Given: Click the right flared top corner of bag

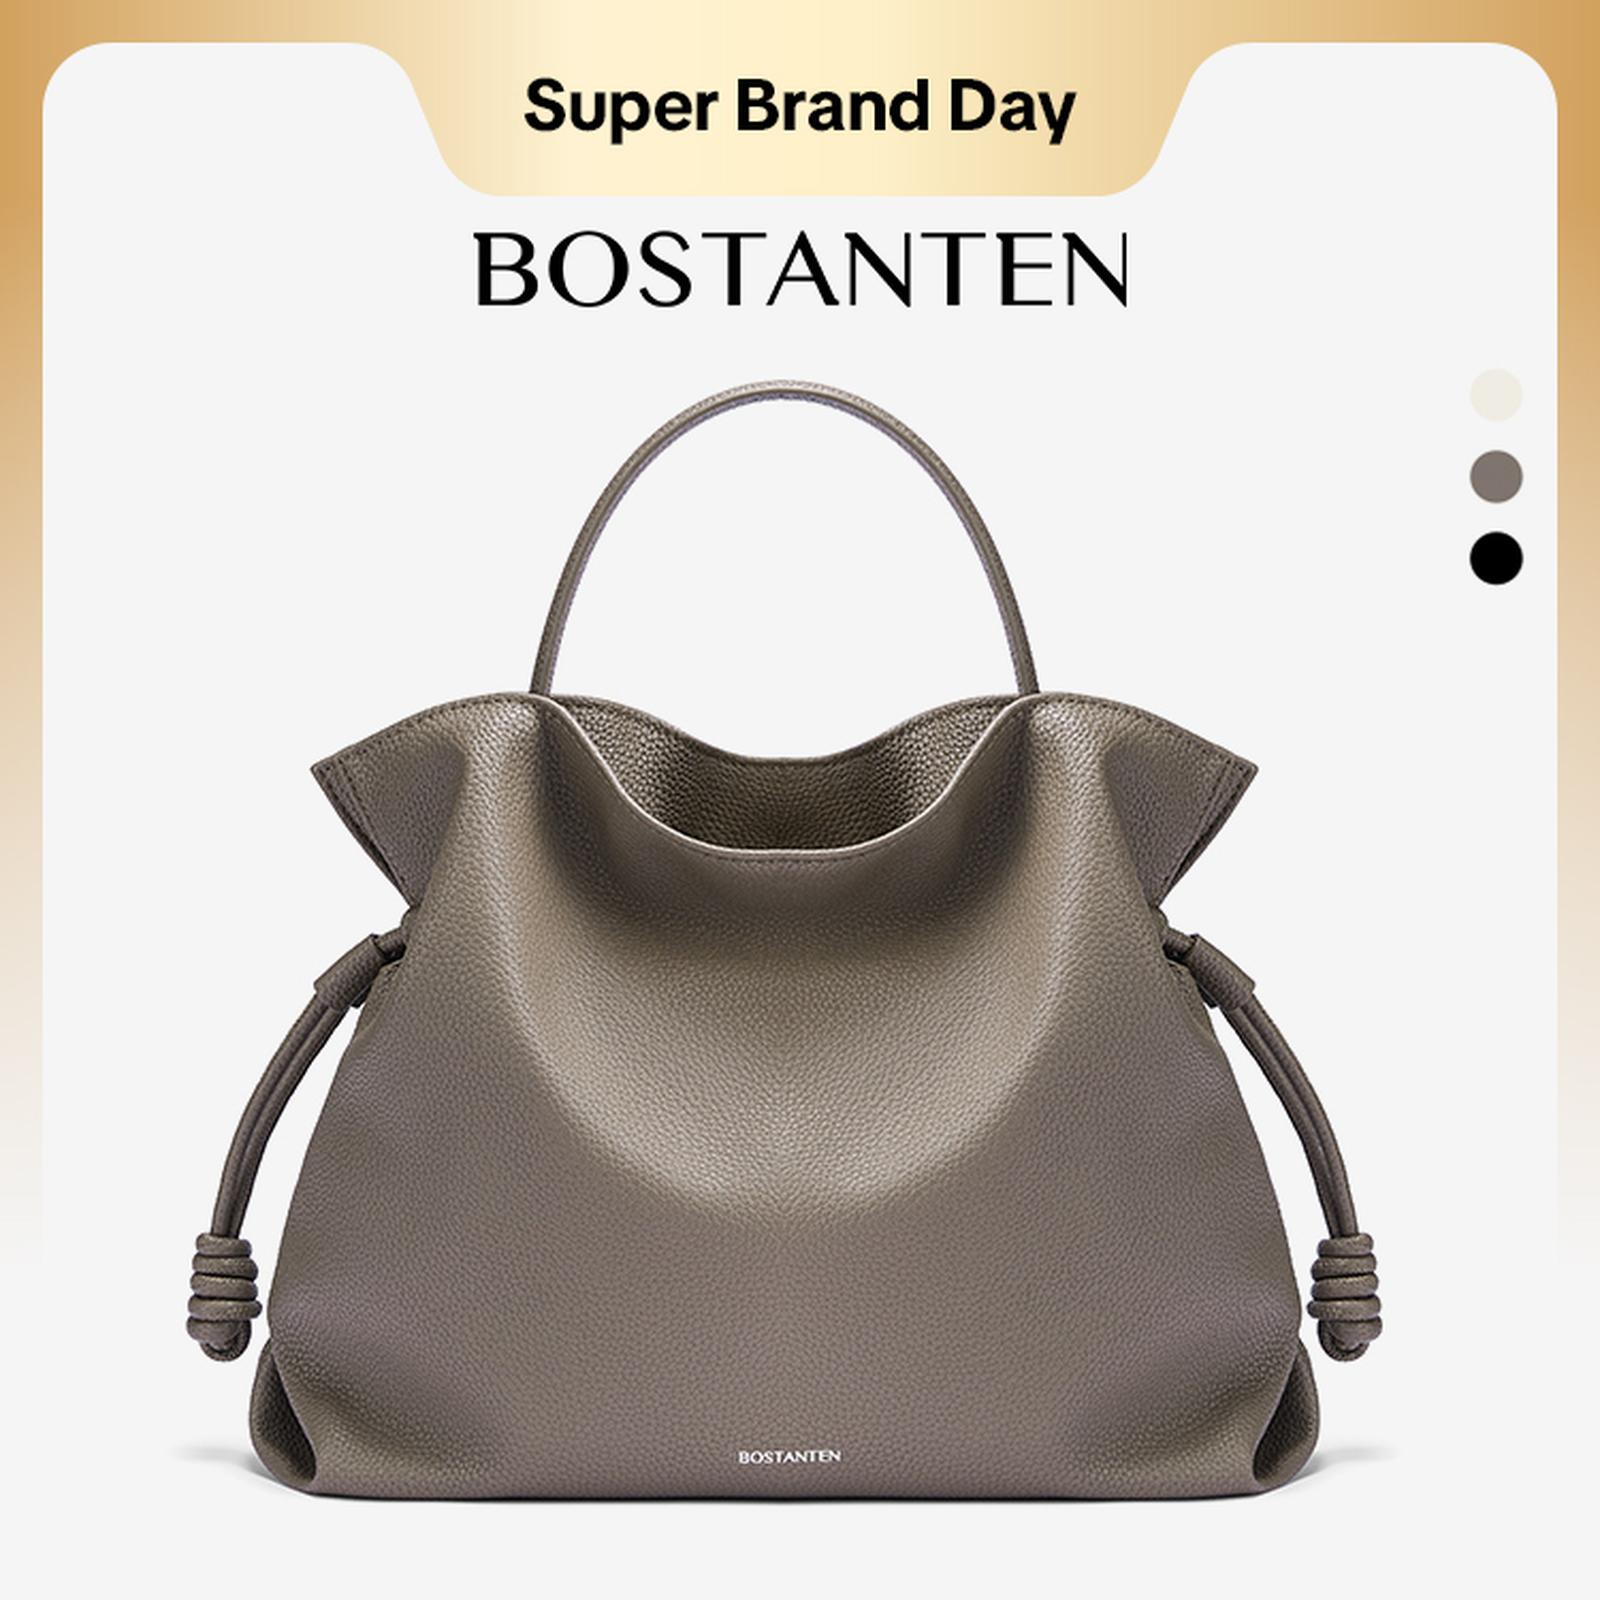Looking at the screenshot, I should 1220,790.
